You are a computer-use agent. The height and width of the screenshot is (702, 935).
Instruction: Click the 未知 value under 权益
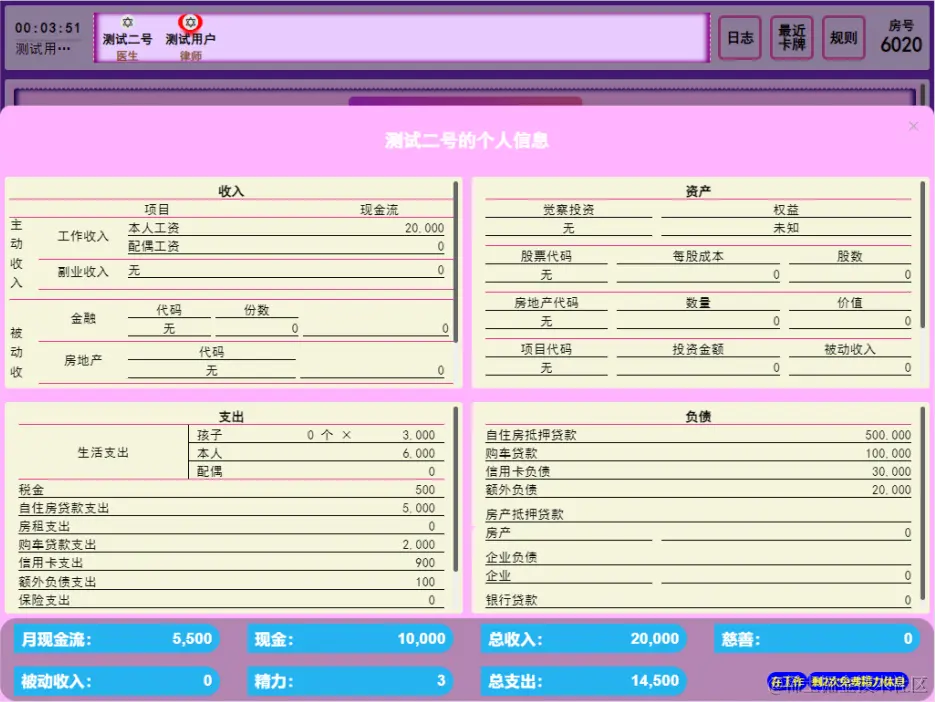point(786,228)
